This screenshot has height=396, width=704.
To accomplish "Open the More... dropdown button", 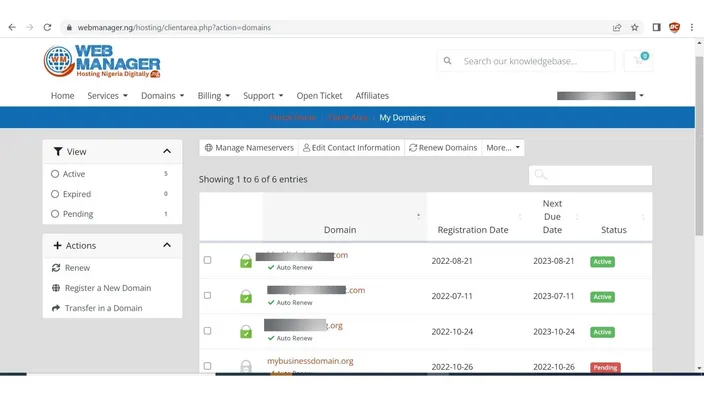I will click(x=503, y=148).
